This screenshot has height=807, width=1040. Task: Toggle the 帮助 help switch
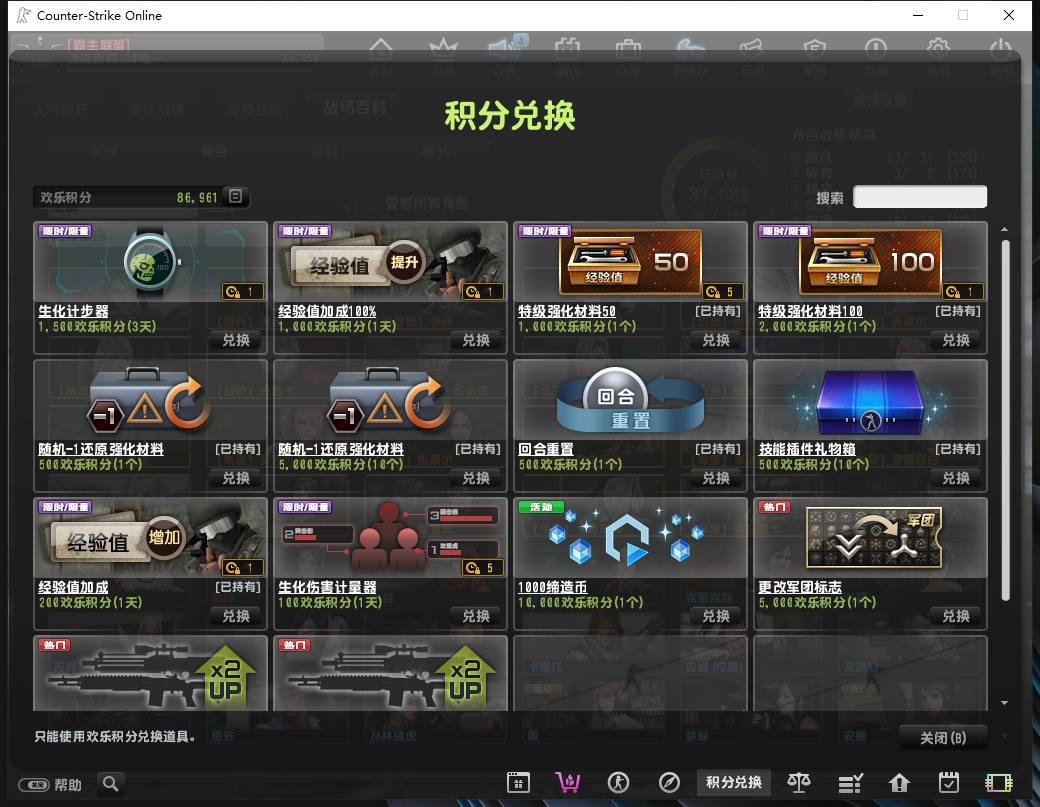pyautogui.click(x=34, y=785)
